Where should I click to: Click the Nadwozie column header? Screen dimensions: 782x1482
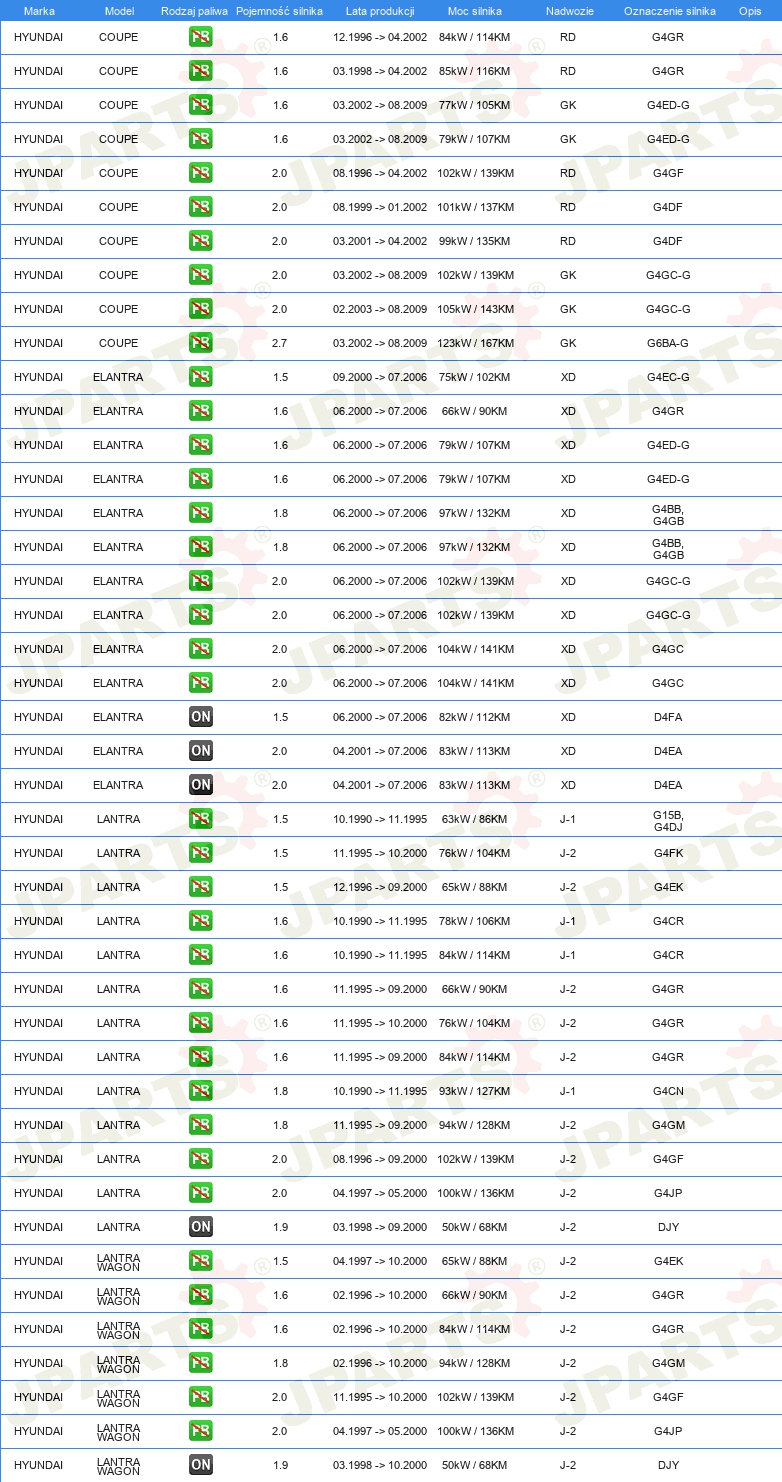click(569, 11)
